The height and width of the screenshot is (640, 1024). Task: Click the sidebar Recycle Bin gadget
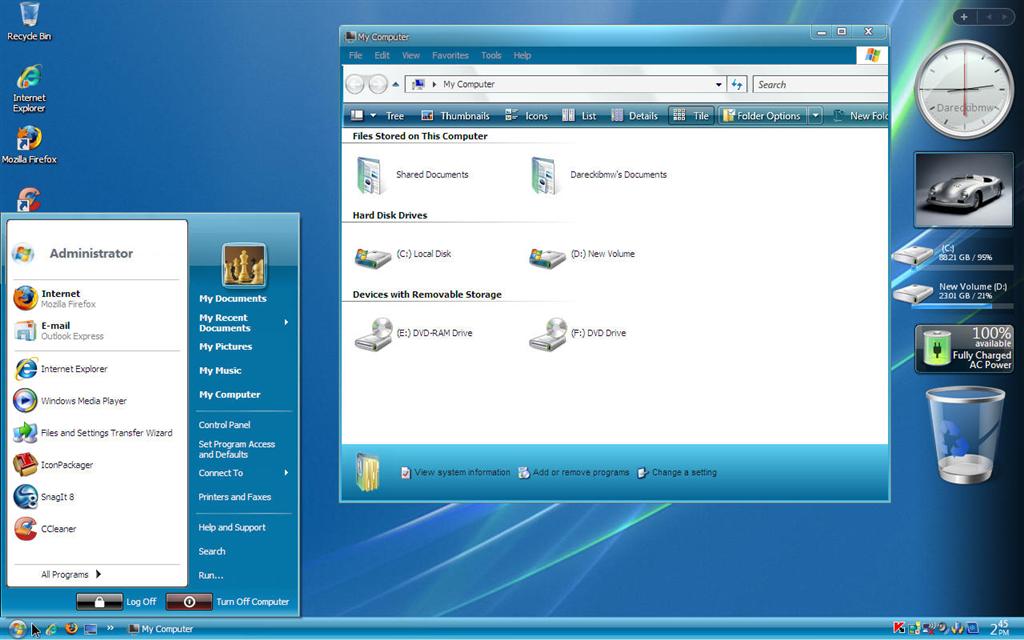tap(965, 434)
